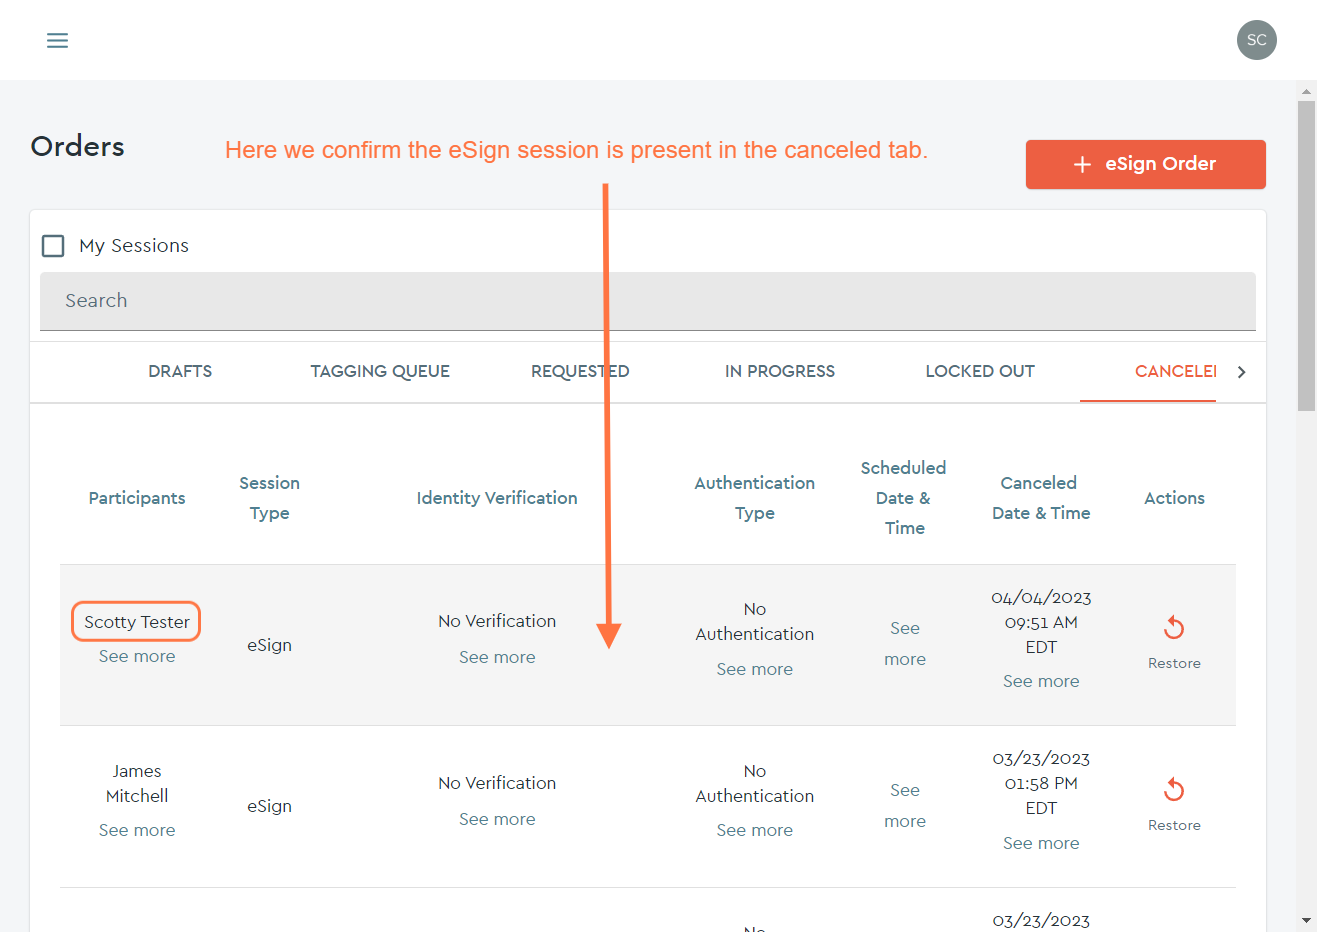Expand See more for James Mitchell scheduled date

pyautogui.click(x=905, y=806)
